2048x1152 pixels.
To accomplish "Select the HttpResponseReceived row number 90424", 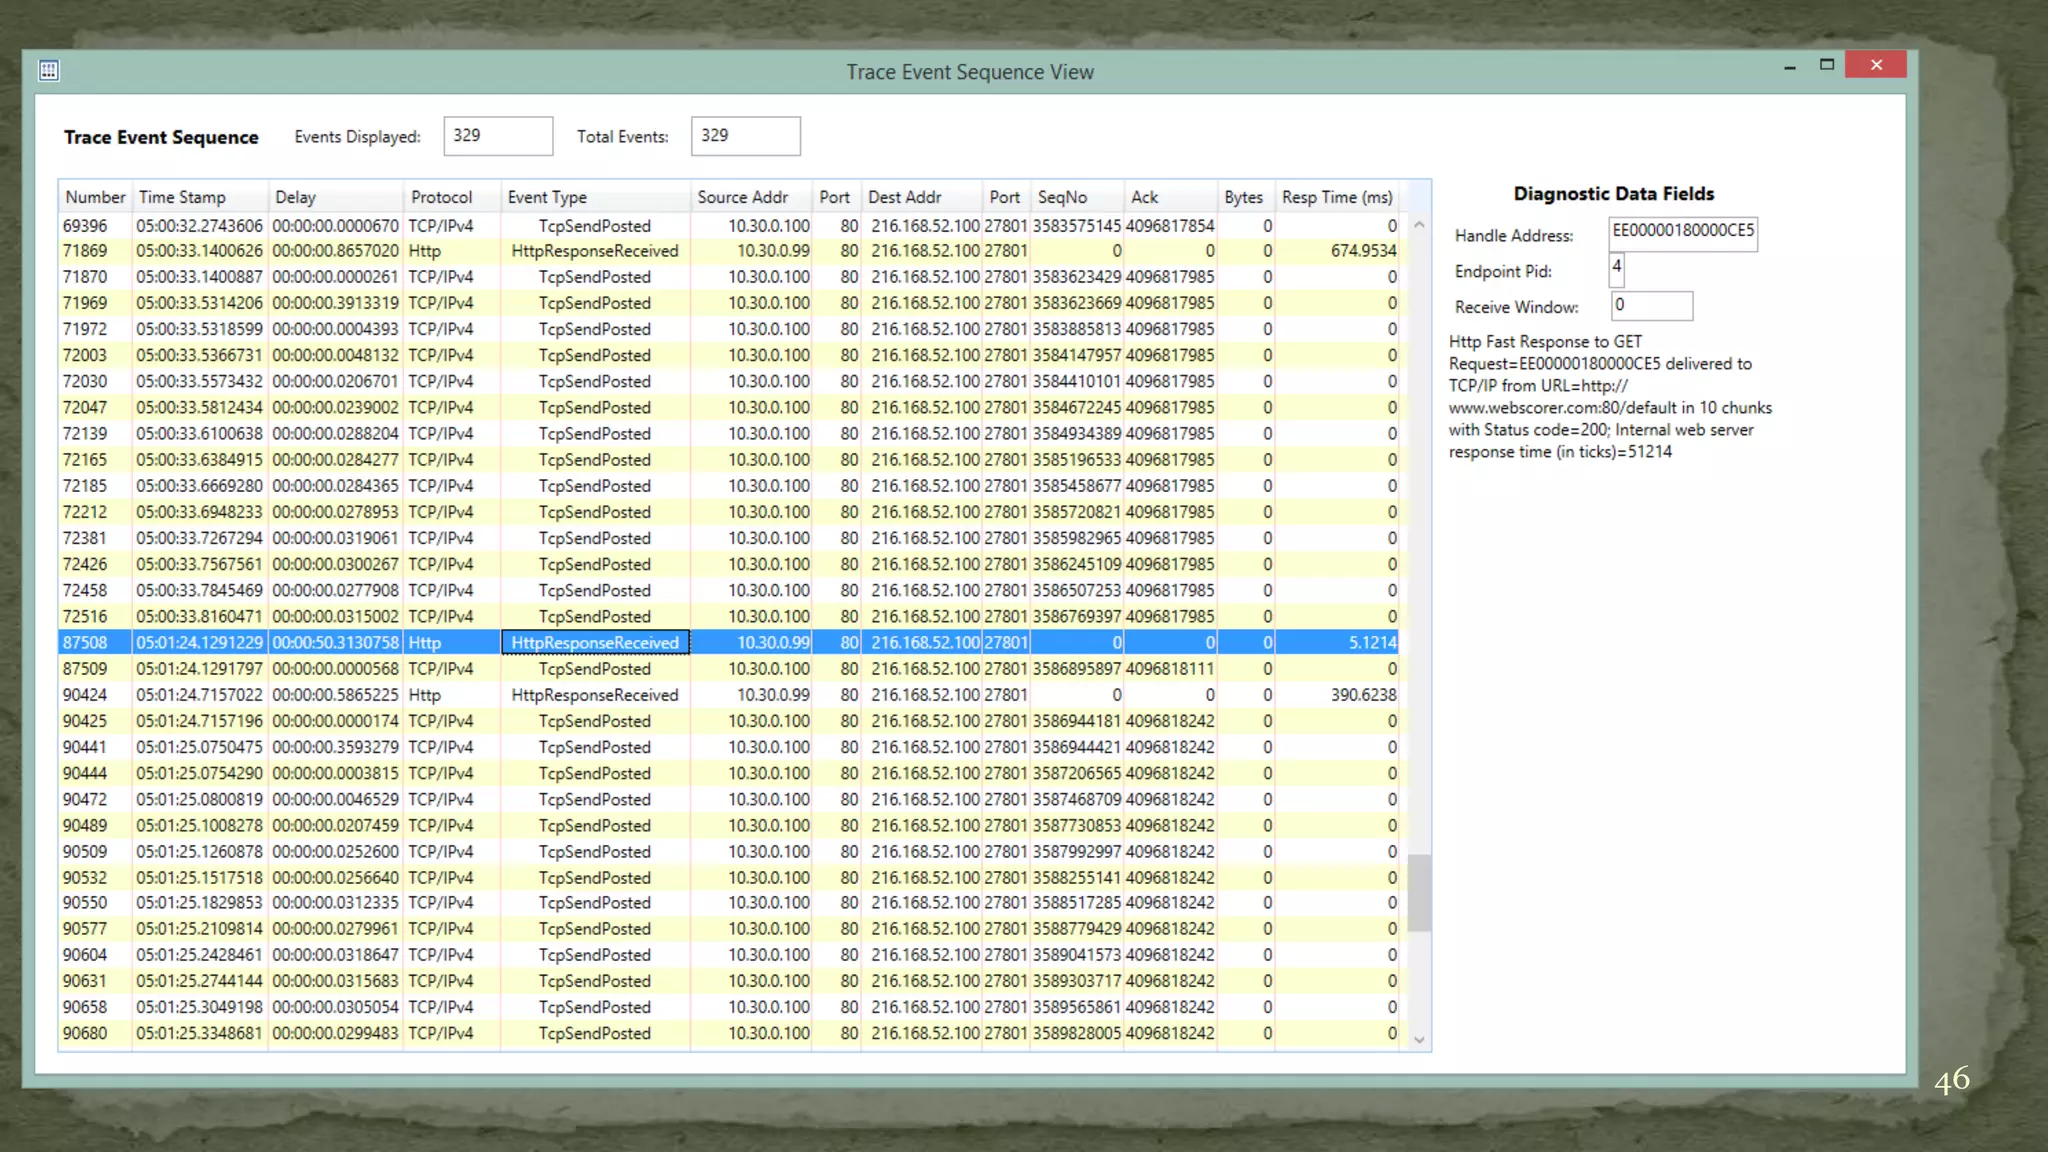I will click(85, 695).
